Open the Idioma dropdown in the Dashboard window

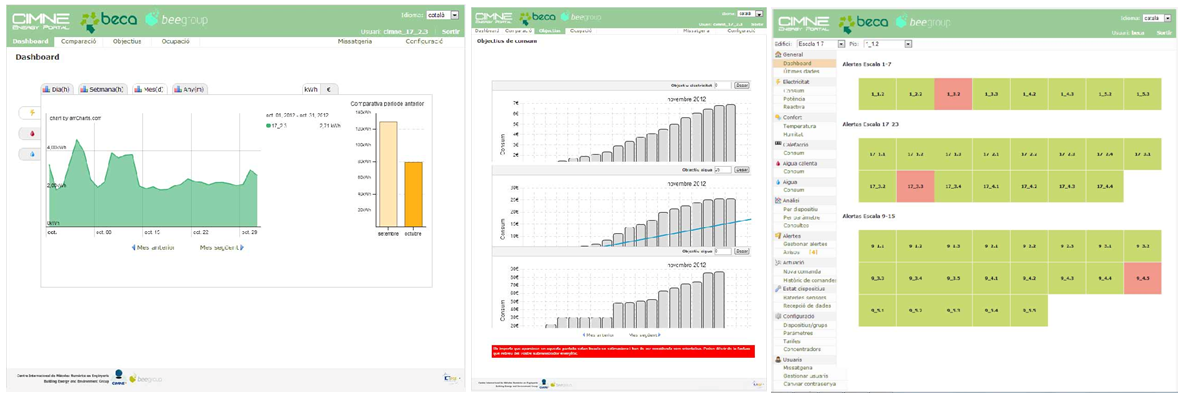(x=442, y=16)
